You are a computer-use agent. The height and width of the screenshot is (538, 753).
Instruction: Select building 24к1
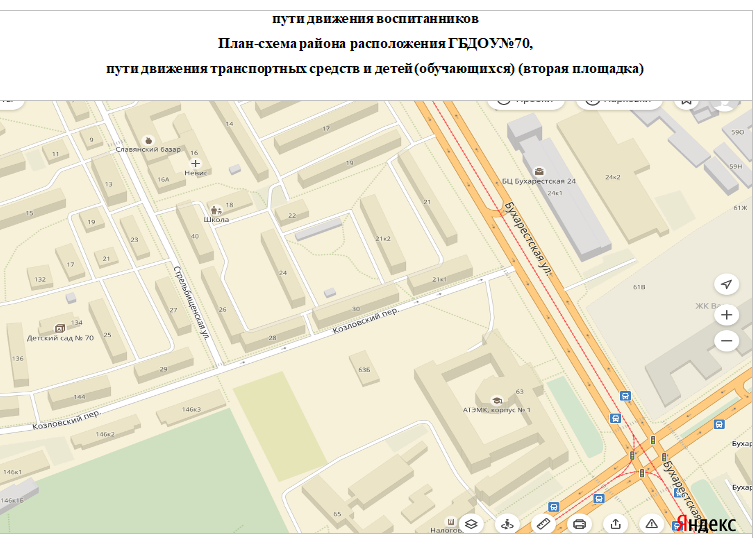pos(555,193)
